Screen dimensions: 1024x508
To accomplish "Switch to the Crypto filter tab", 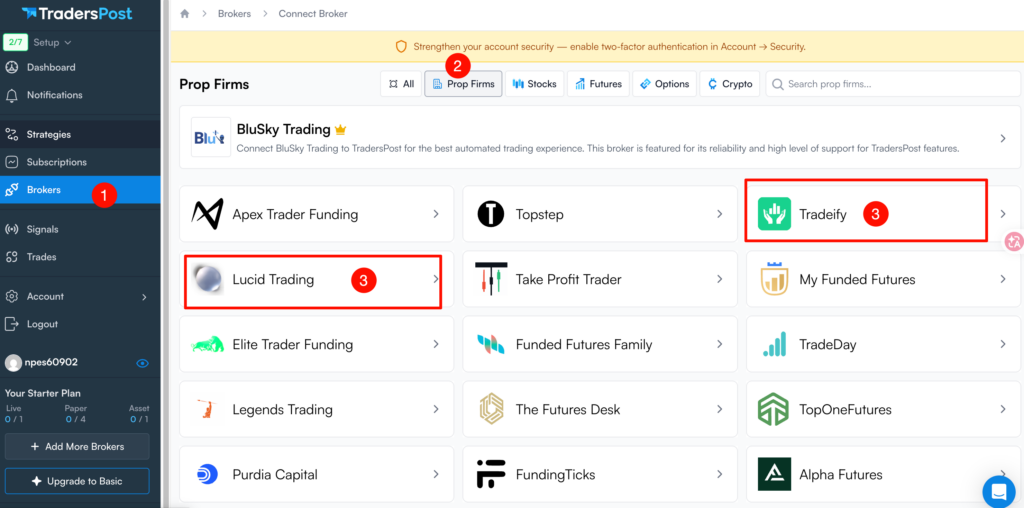I will tap(729, 84).
